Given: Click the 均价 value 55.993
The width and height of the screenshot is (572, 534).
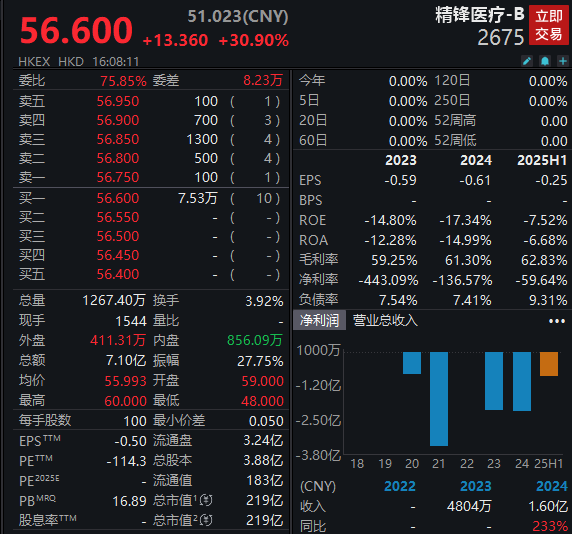Looking at the screenshot, I should 125,381.
